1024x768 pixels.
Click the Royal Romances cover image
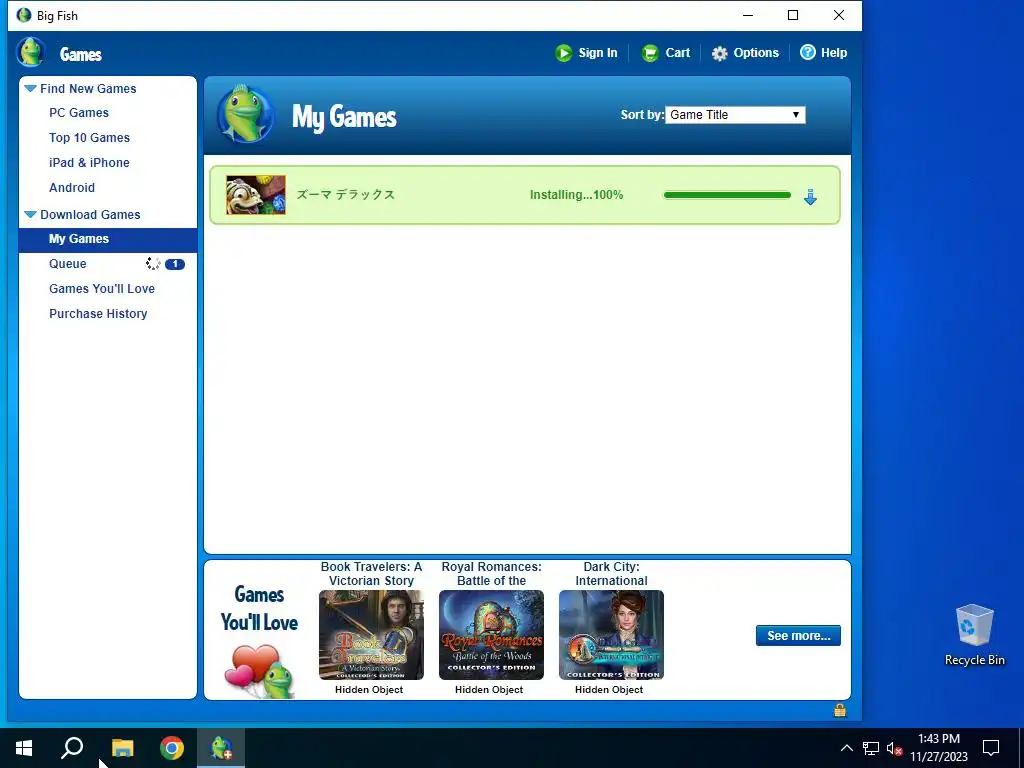[491, 635]
